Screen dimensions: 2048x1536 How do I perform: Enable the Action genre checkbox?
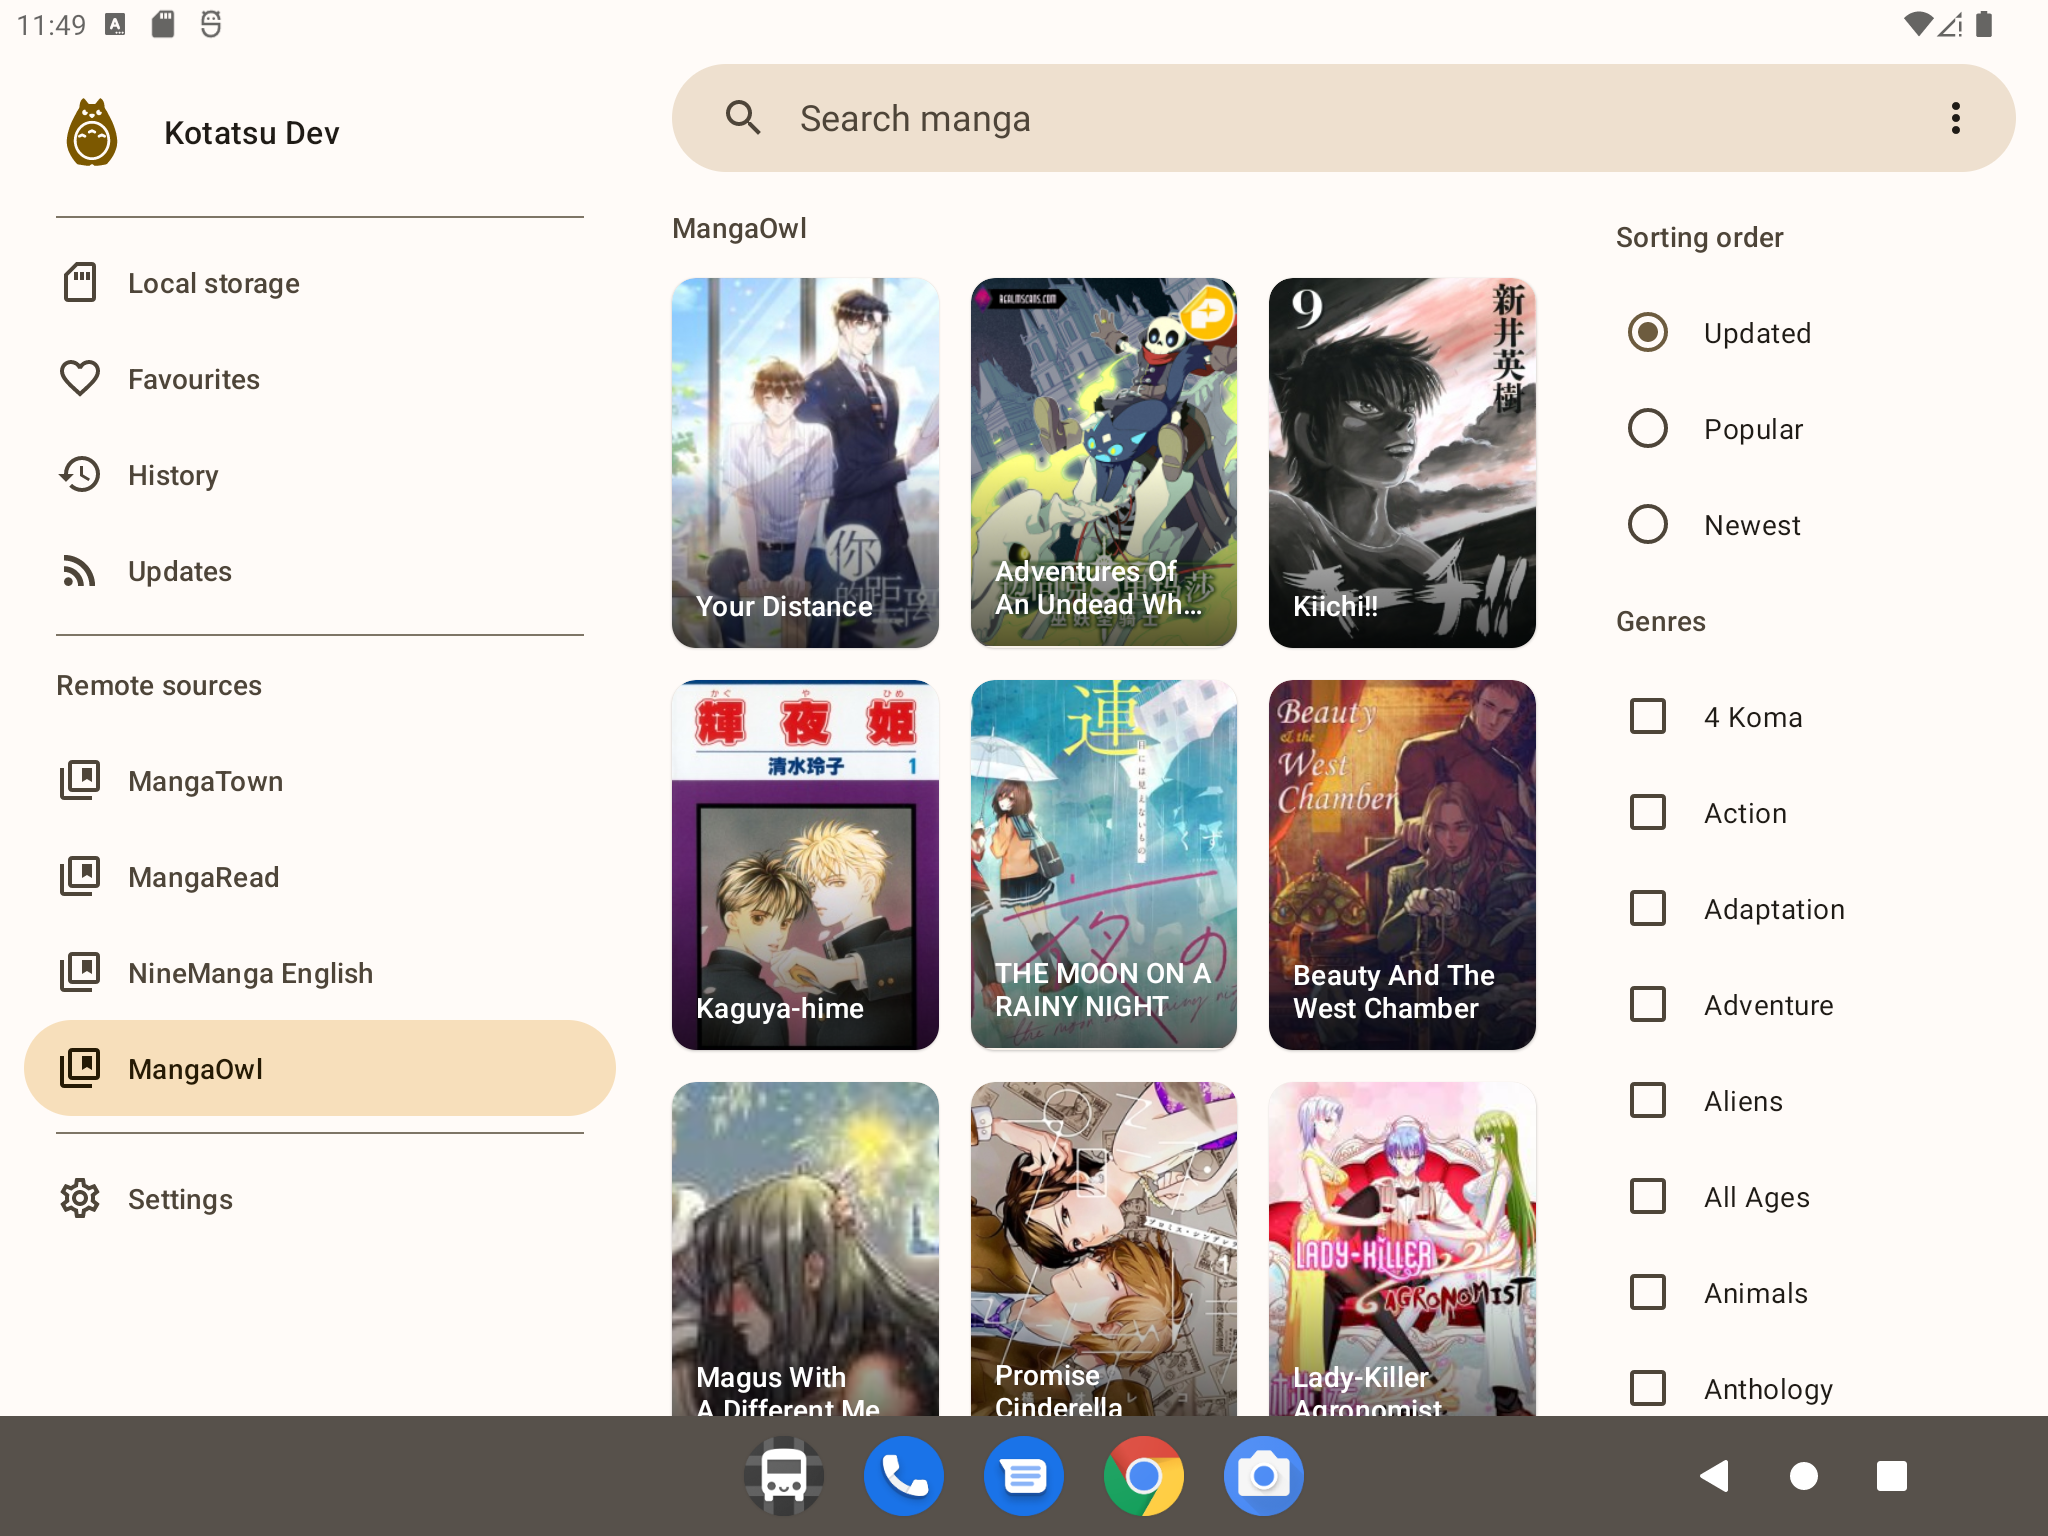(1648, 812)
